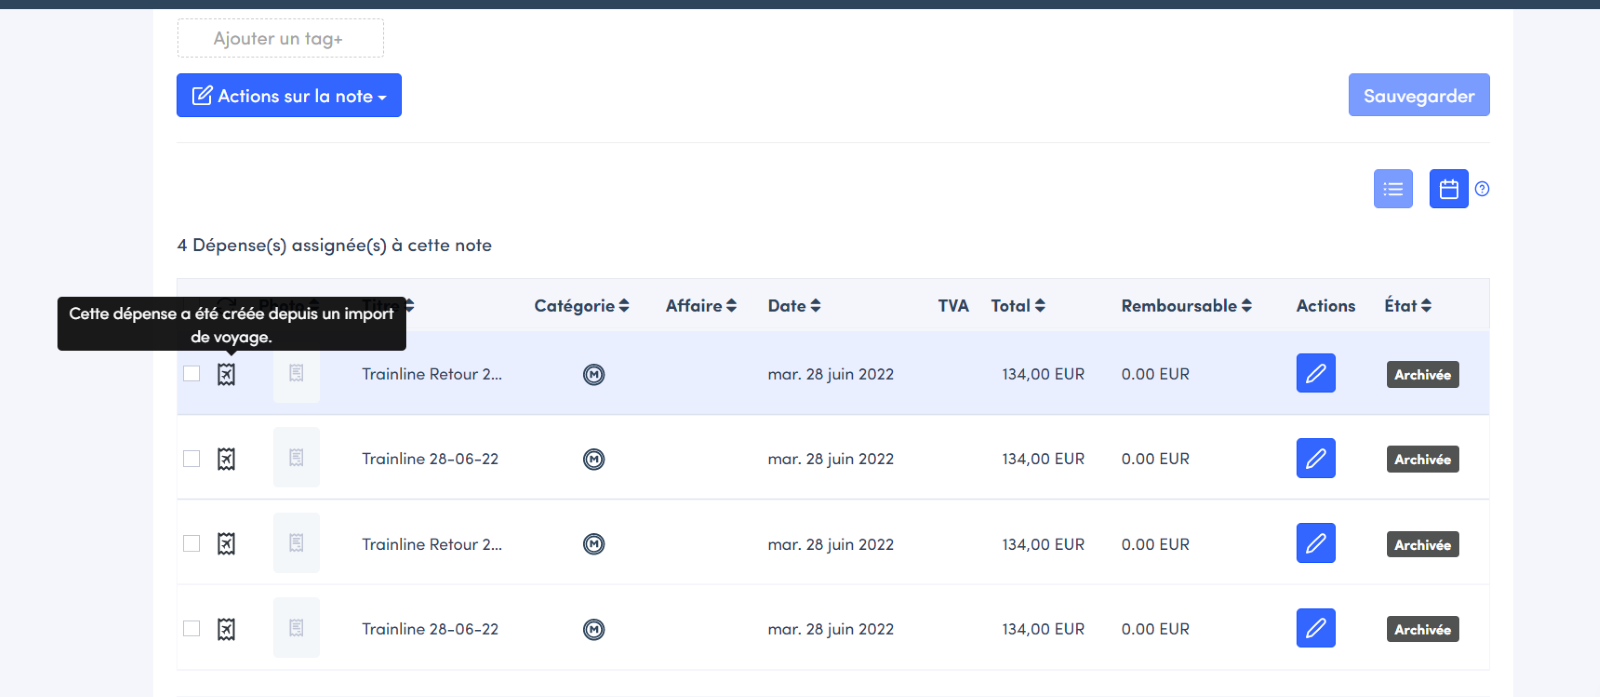This screenshot has height=697, width=1600.
Task: Click travel-import icon in third expense row
Action: 227,544
